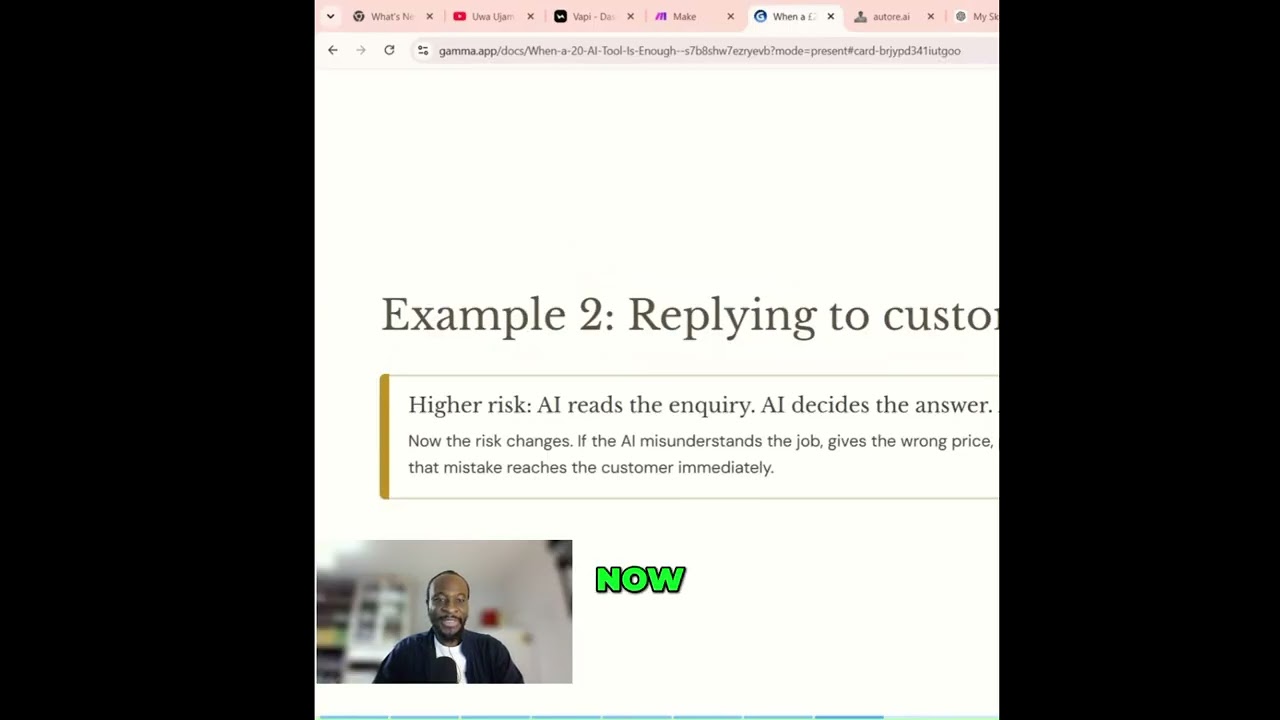Close the autore.ai tab
This screenshot has width=1280, height=720.
930,16
